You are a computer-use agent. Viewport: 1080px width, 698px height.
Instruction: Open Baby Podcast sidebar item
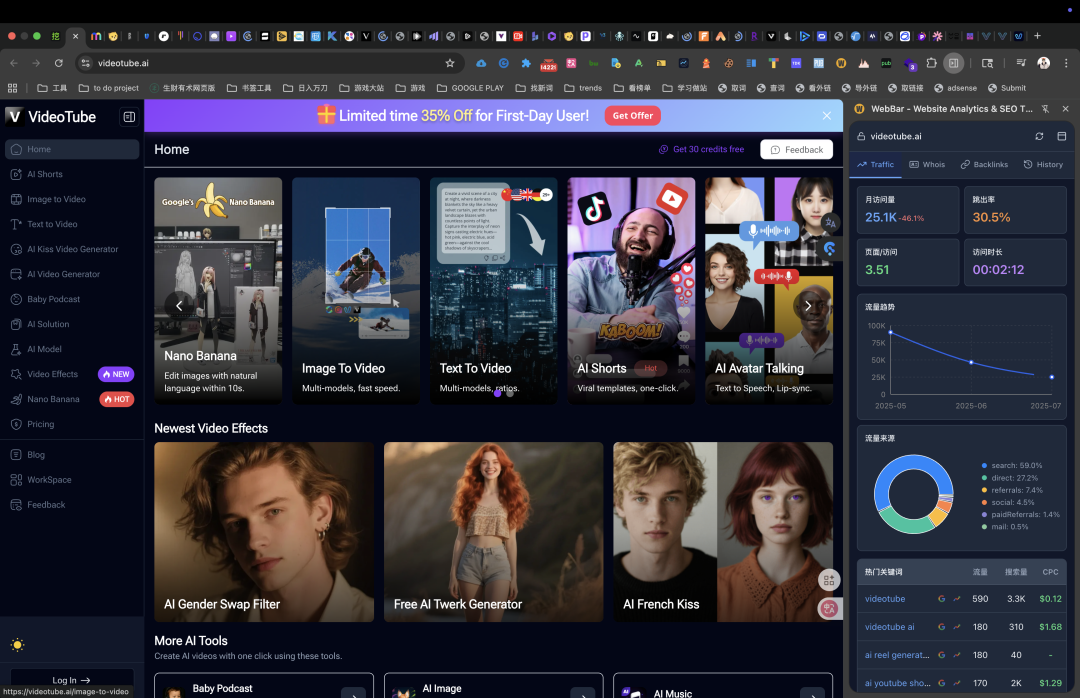point(72,299)
